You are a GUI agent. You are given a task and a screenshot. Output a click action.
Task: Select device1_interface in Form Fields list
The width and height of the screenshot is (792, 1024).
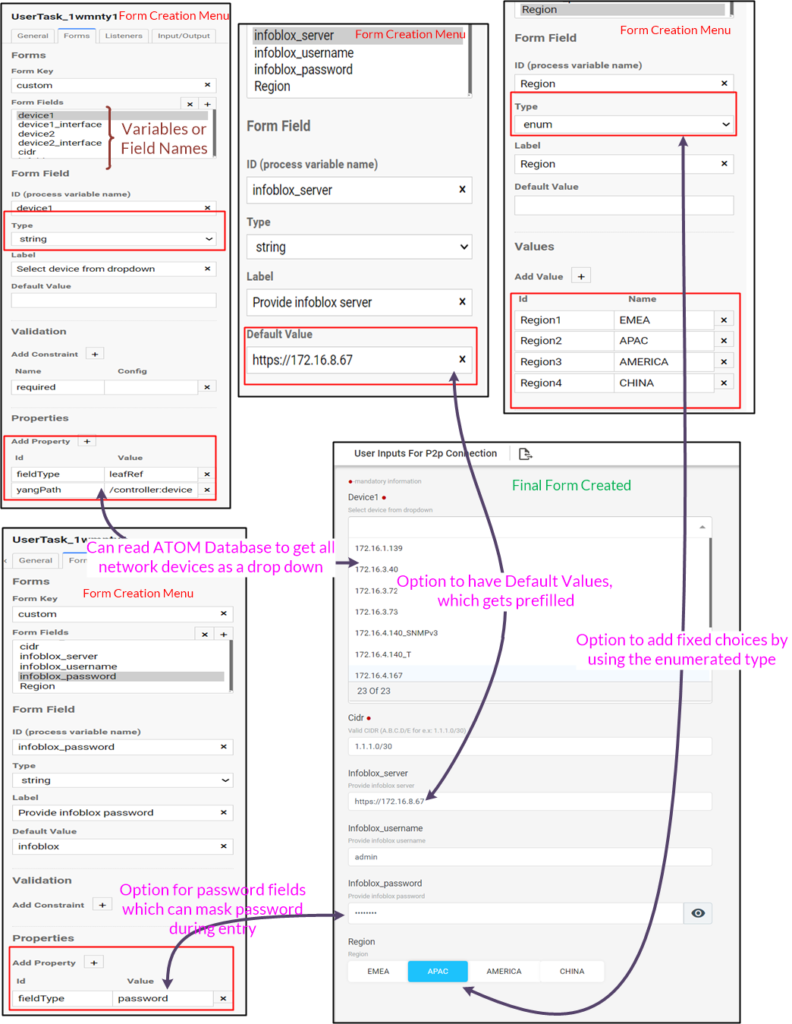coord(60,124)
